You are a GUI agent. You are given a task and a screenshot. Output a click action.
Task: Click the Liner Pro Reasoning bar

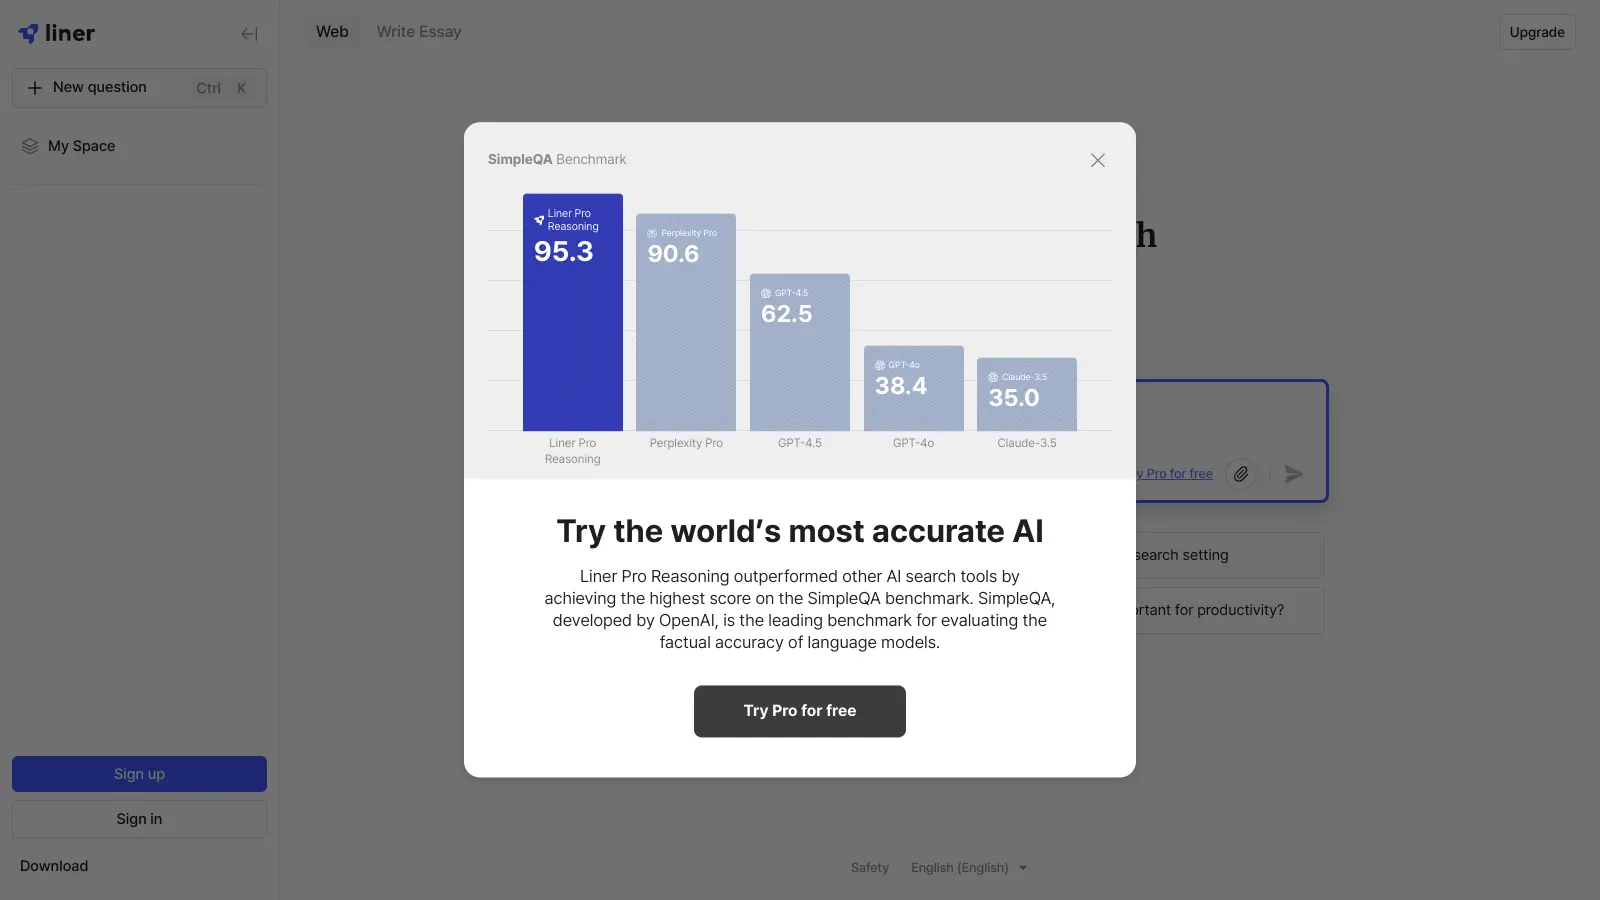[x=572, y=330]
